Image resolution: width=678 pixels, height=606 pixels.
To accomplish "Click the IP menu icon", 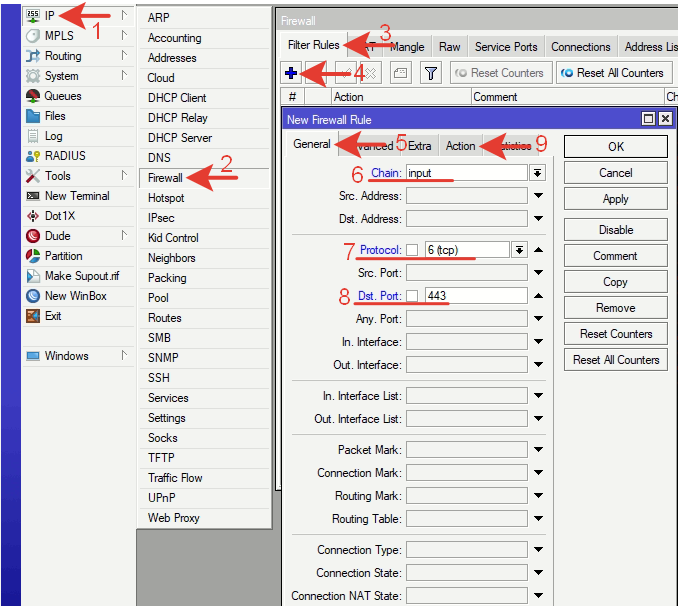I will (33, 16).
